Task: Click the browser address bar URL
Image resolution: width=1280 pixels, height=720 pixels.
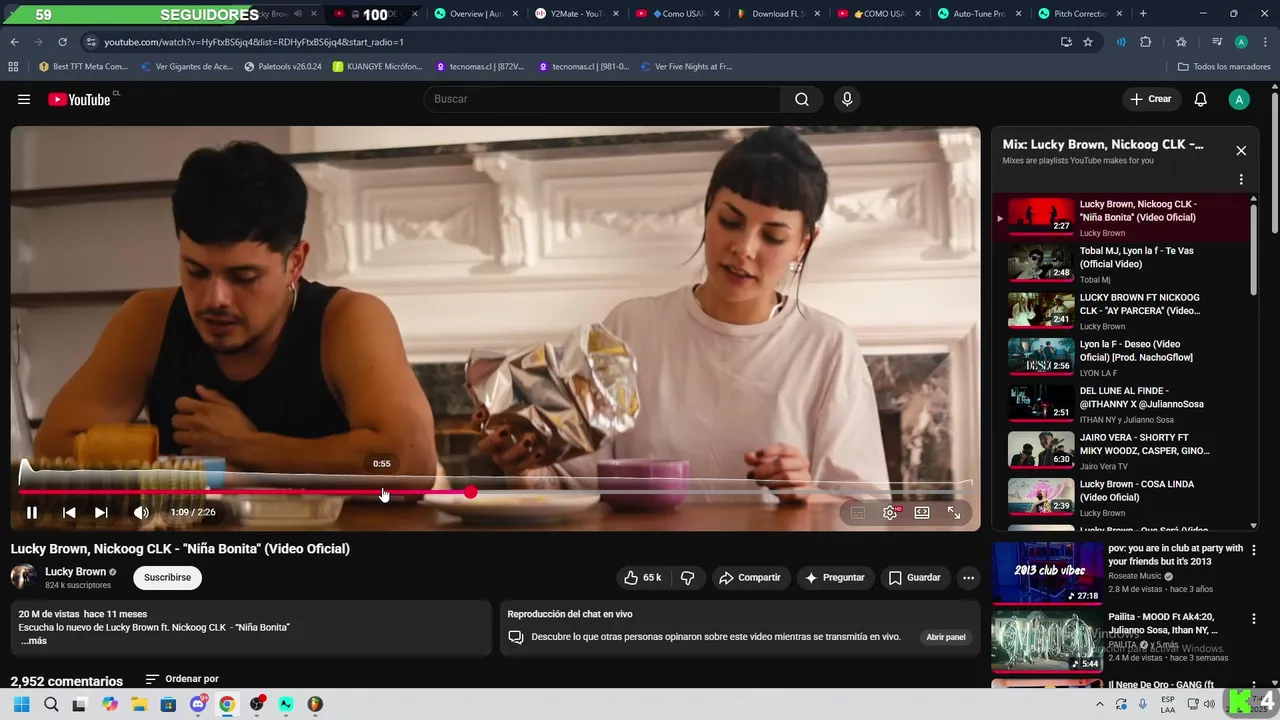Action: [254, 42]
